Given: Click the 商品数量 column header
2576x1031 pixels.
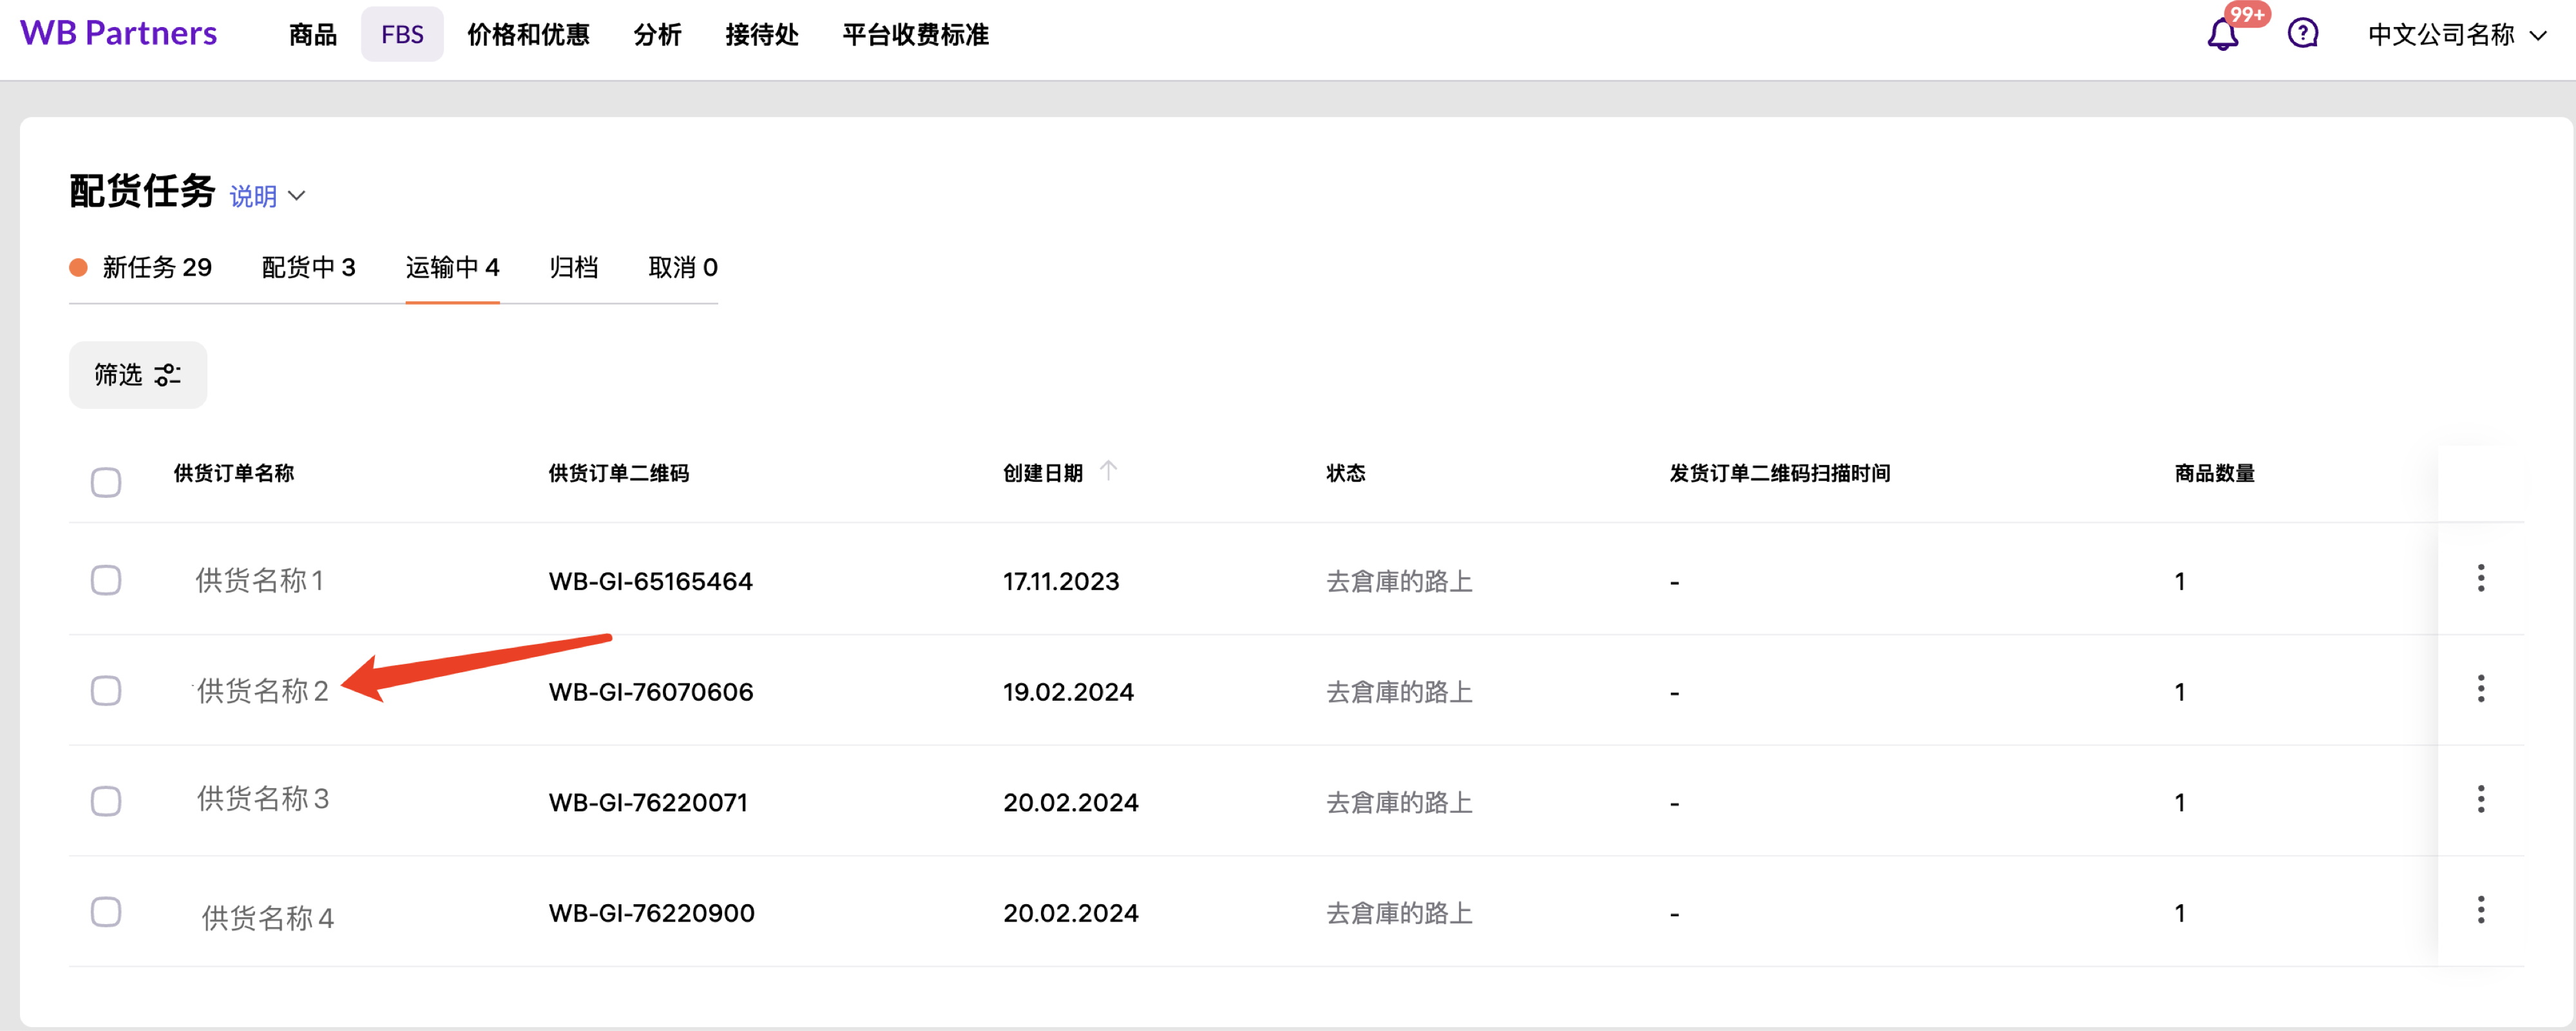Looking at the screenshot, I should pyautogui.click(x=2215, y=473).
